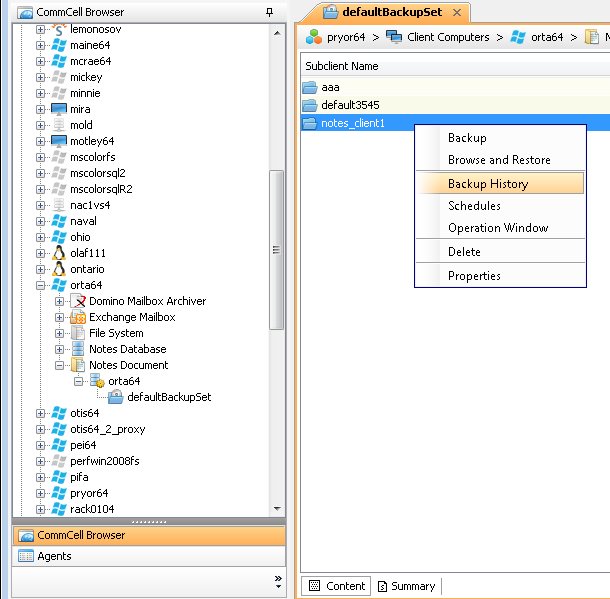Screen dimensions: 610x599
Task: Select perfwin2008fs in the tree
Action: (105, 461)
